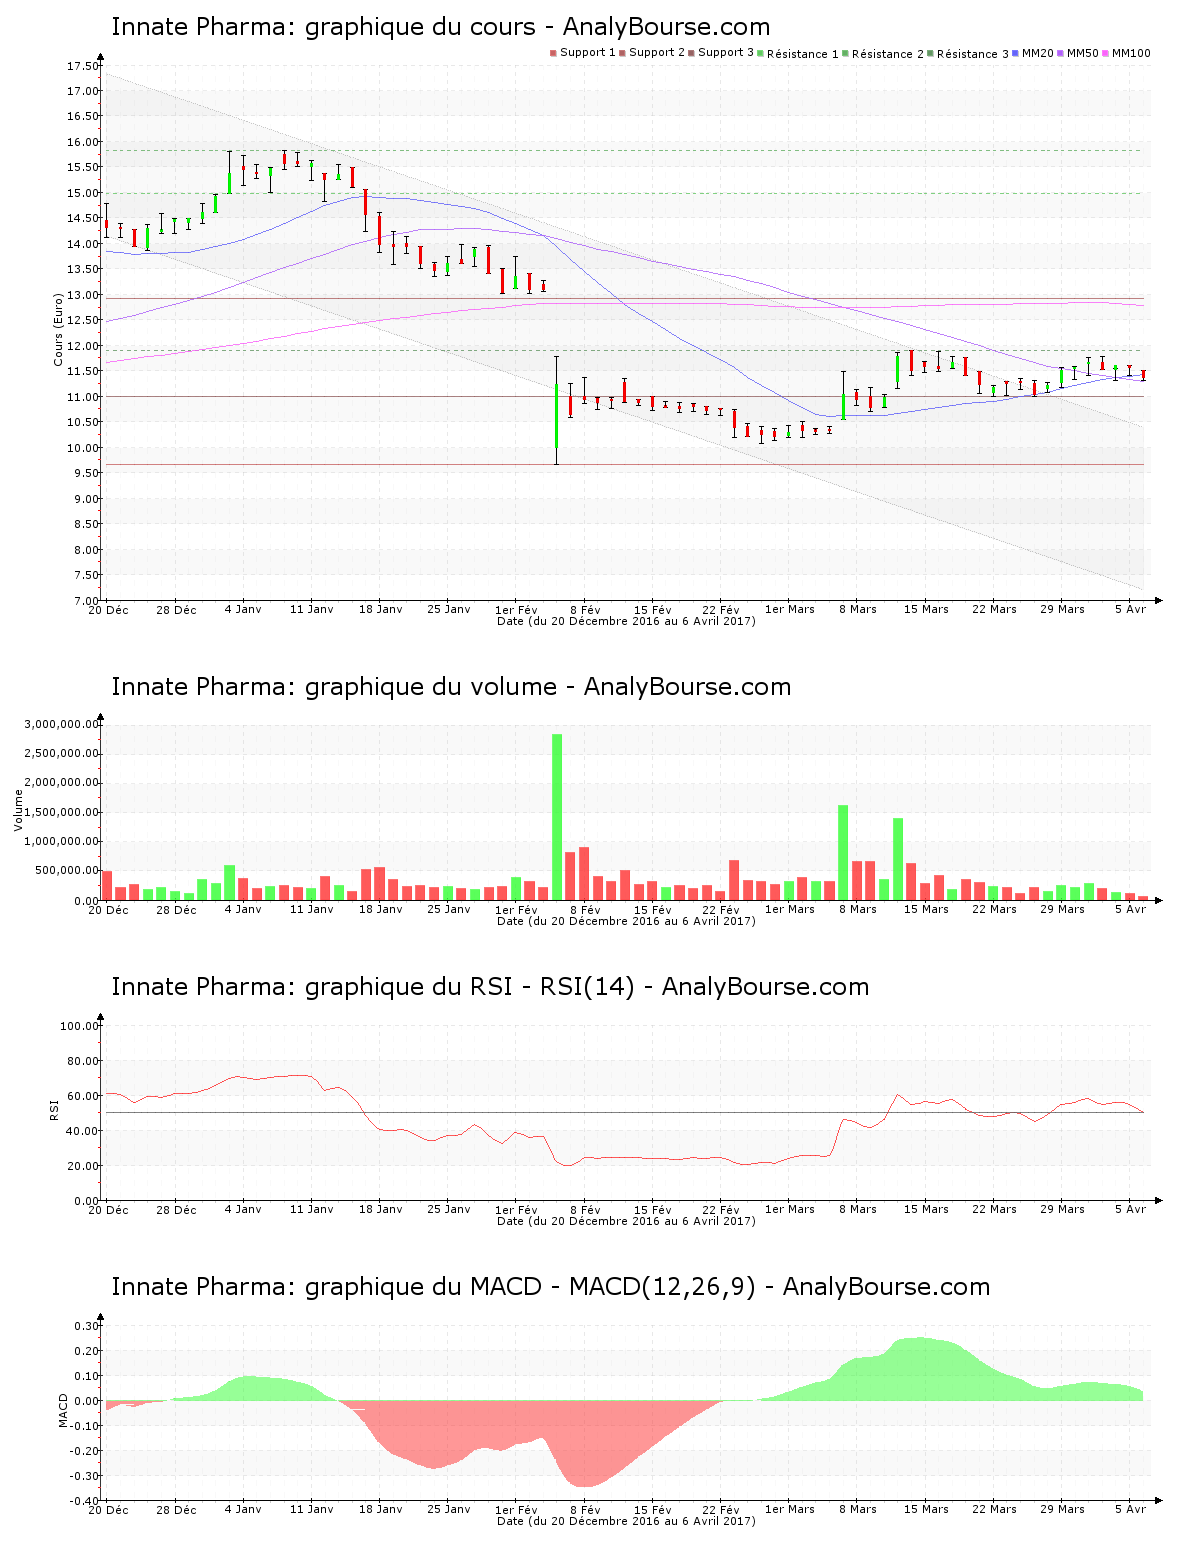This screenshot has height=1550, width=1200.
Task: Click the 500,000.00 volume axis value
Action: pos(67,871)
